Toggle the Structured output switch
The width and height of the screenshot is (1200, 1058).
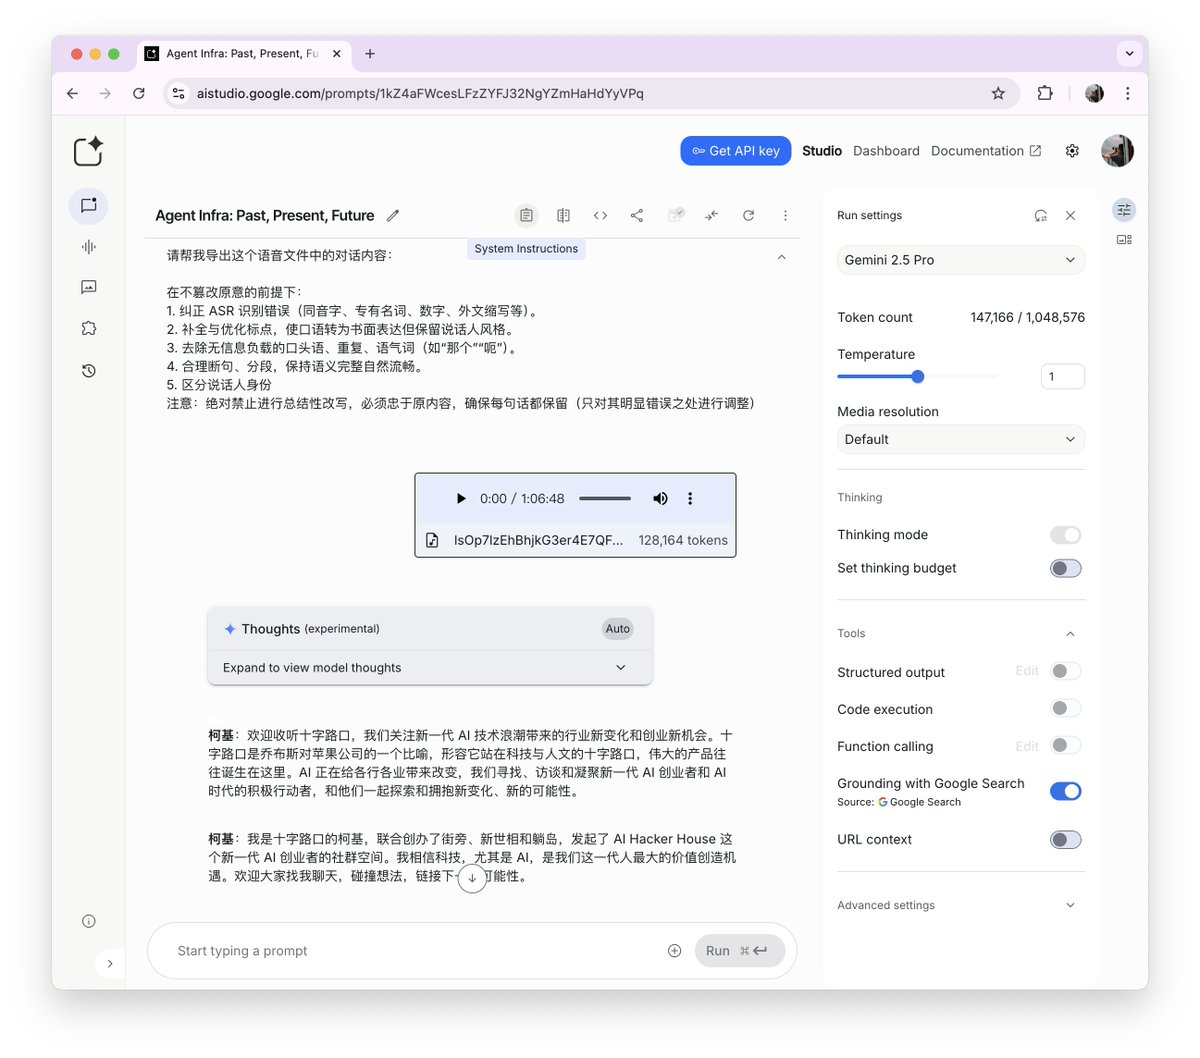pos(1066,671)
